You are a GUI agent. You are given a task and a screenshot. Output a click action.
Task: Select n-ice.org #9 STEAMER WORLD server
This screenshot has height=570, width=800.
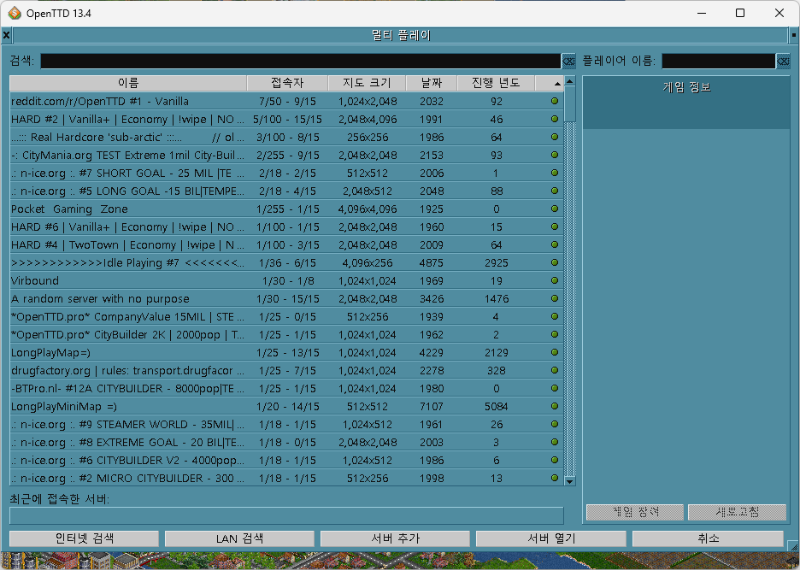(x=286, y=425)
